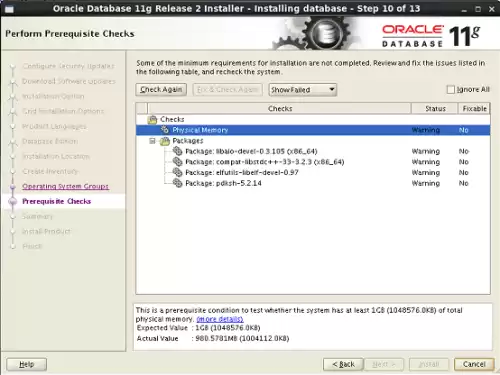The width and height of the screenshot is (500, 375).
Task: Click gear icon of libaio-devel package row
Action: tap(177, 151)
